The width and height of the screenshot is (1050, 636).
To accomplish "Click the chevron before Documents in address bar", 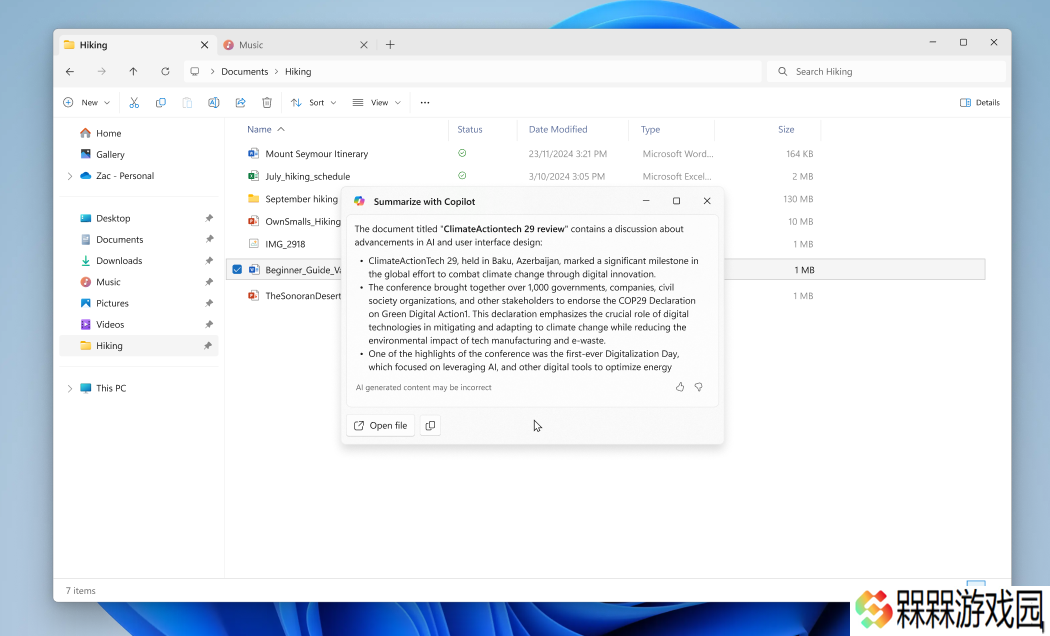I will pos(212,72).
